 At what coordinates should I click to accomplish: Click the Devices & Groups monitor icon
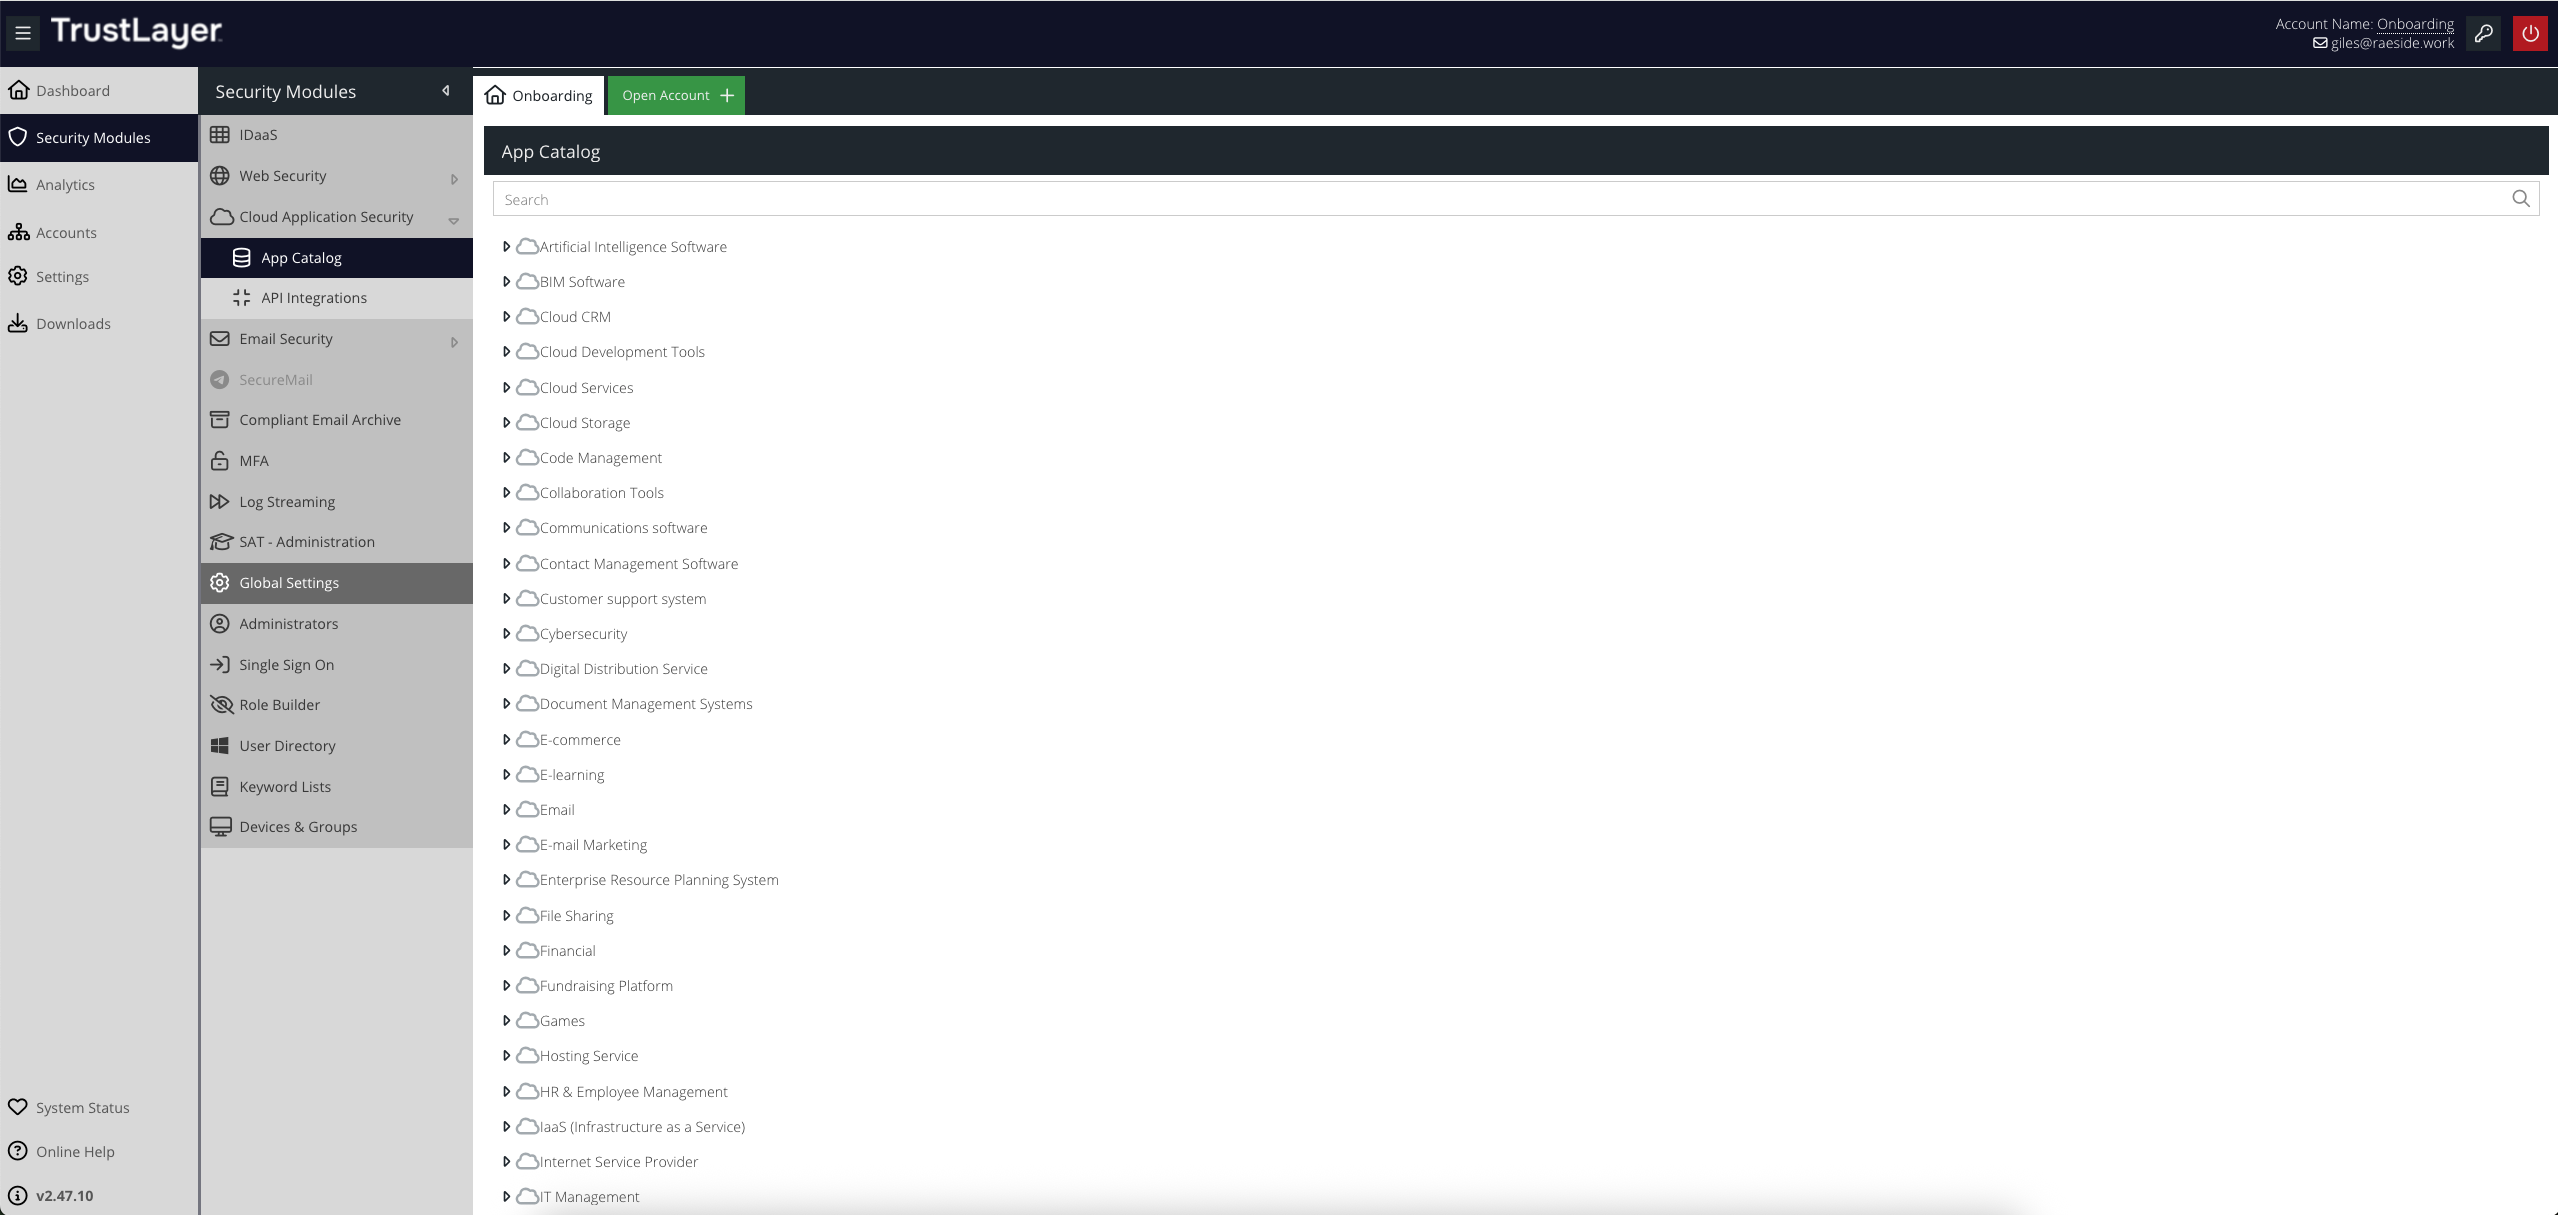point(220,827)
